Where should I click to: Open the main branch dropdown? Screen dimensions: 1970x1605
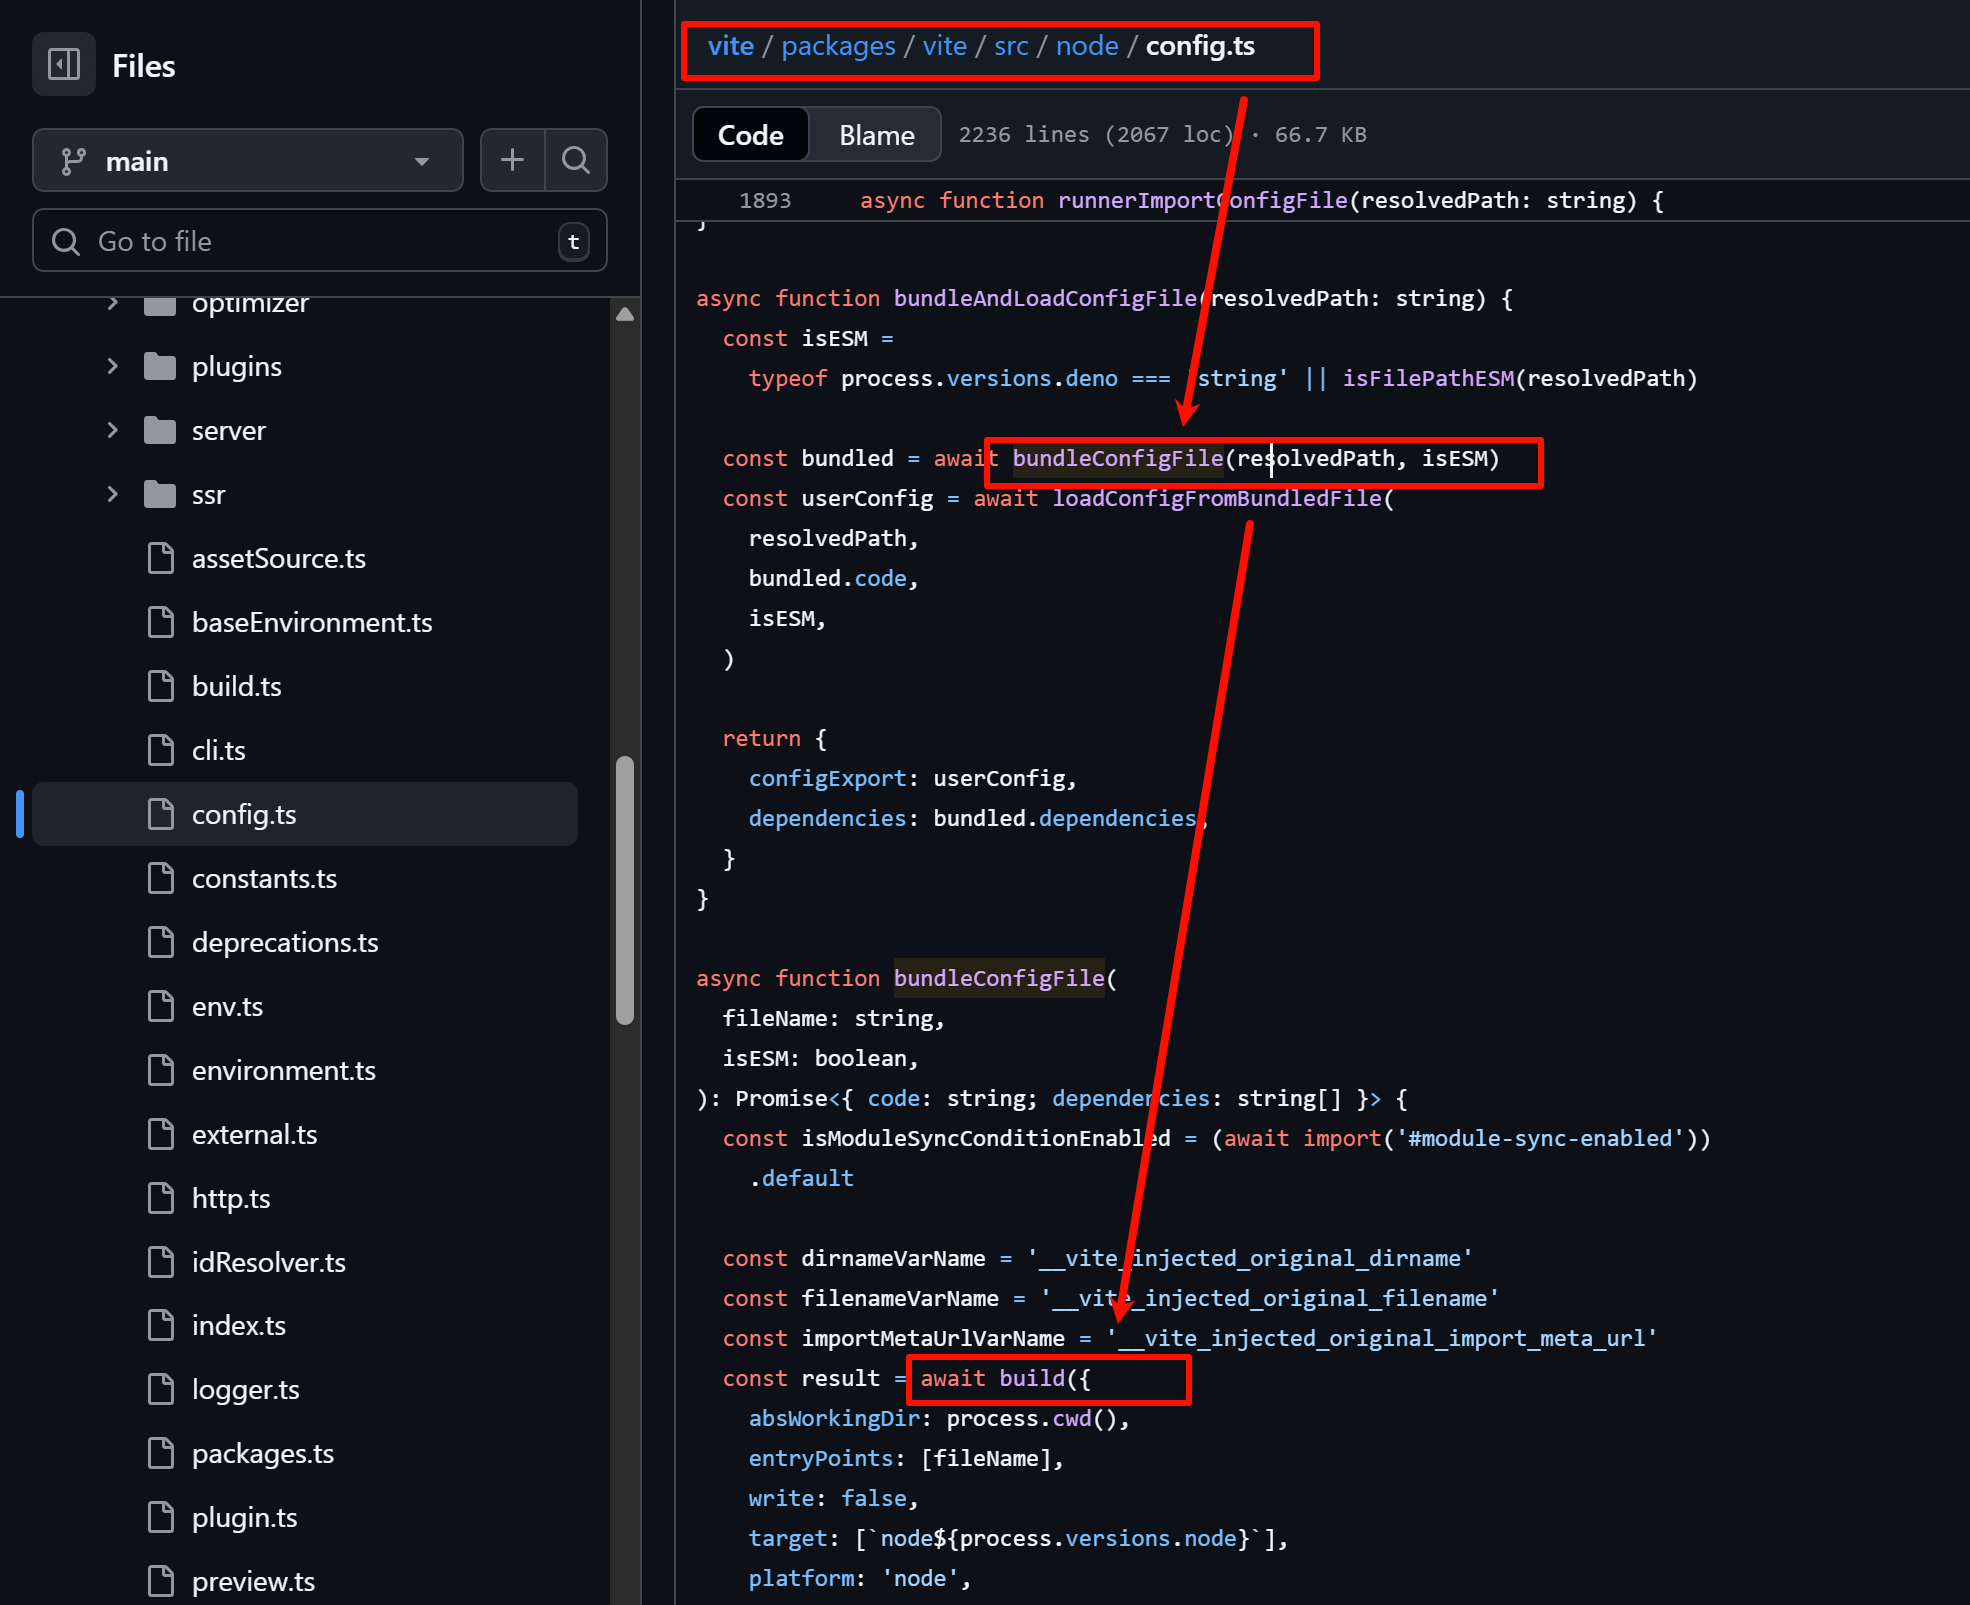247,160
